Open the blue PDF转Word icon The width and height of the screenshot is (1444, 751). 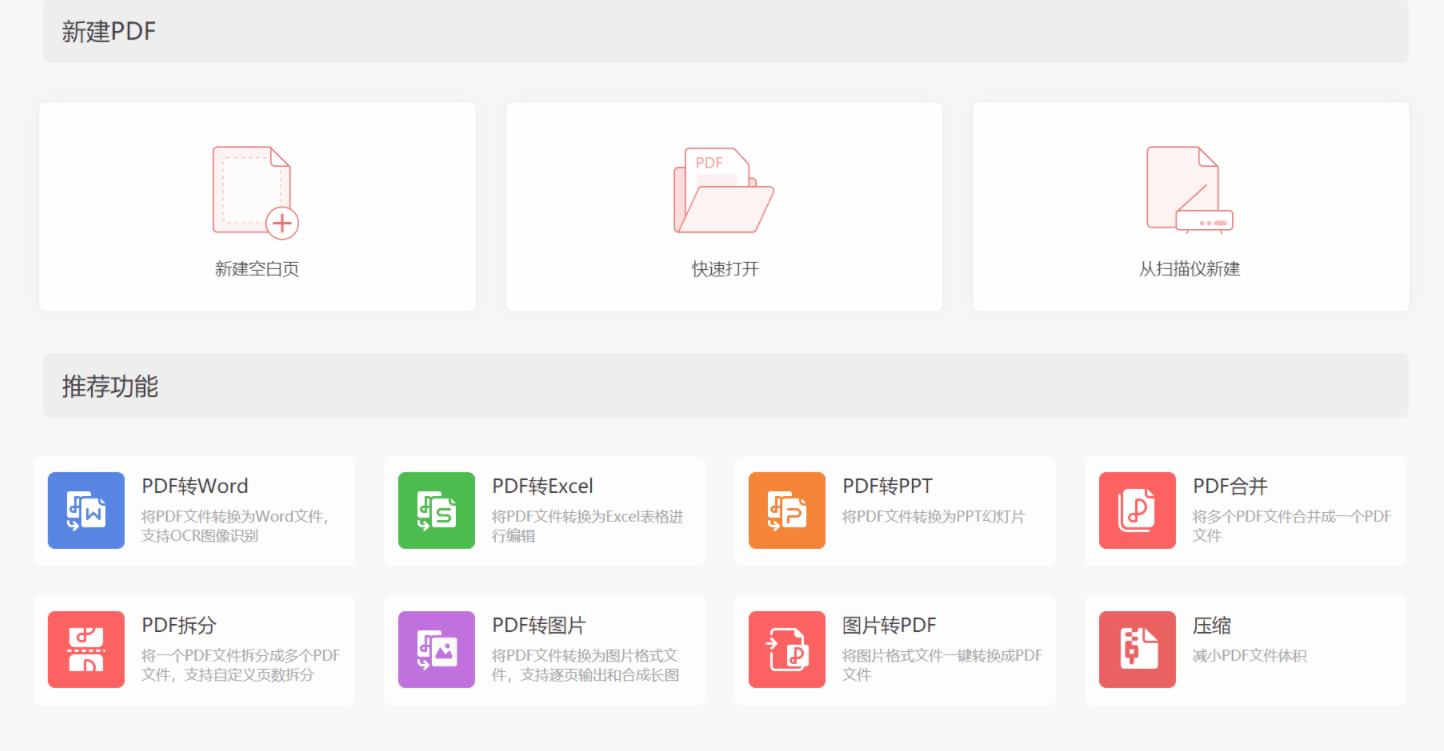(86, 510)
